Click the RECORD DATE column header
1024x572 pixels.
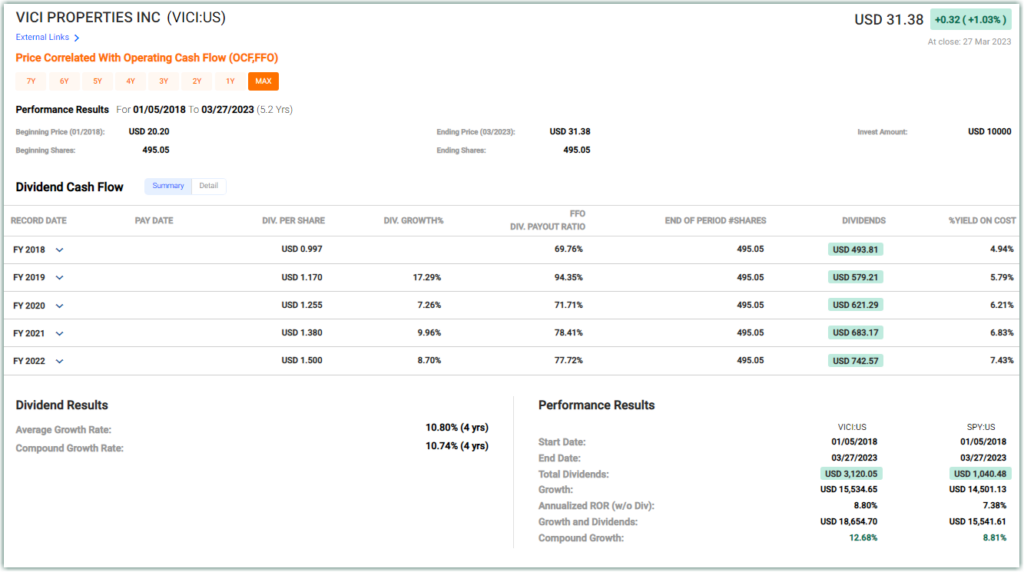coord(39,221)
